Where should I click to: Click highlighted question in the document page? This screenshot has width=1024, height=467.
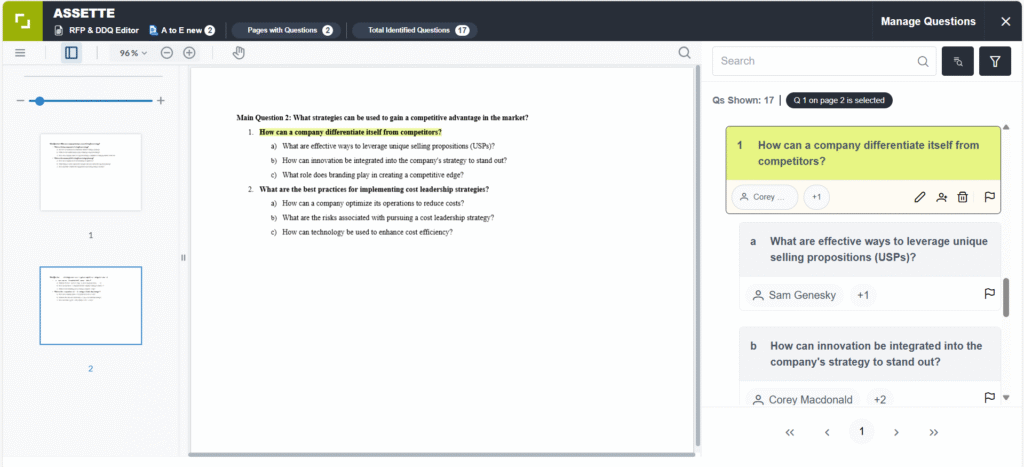pos(351,132)
